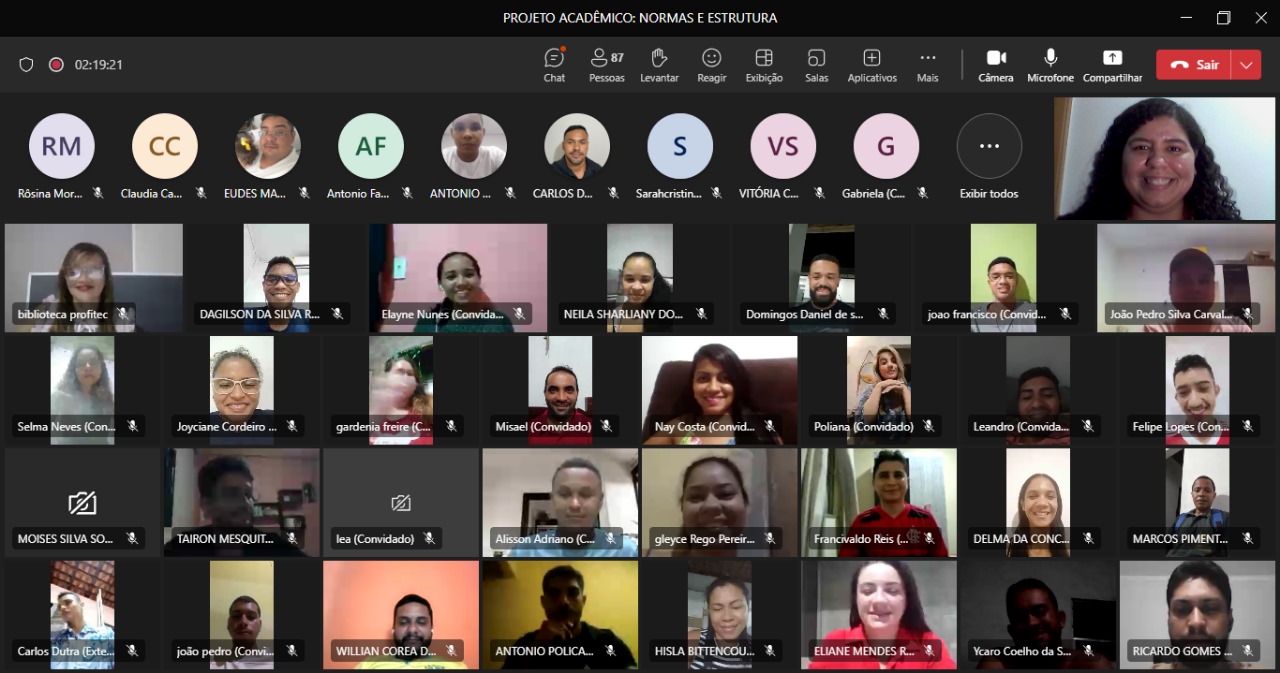Screen dimensions: 1280x673
Task: Select ANTONIO ... profile photo avatar
Action: click(x=474, y=146)
